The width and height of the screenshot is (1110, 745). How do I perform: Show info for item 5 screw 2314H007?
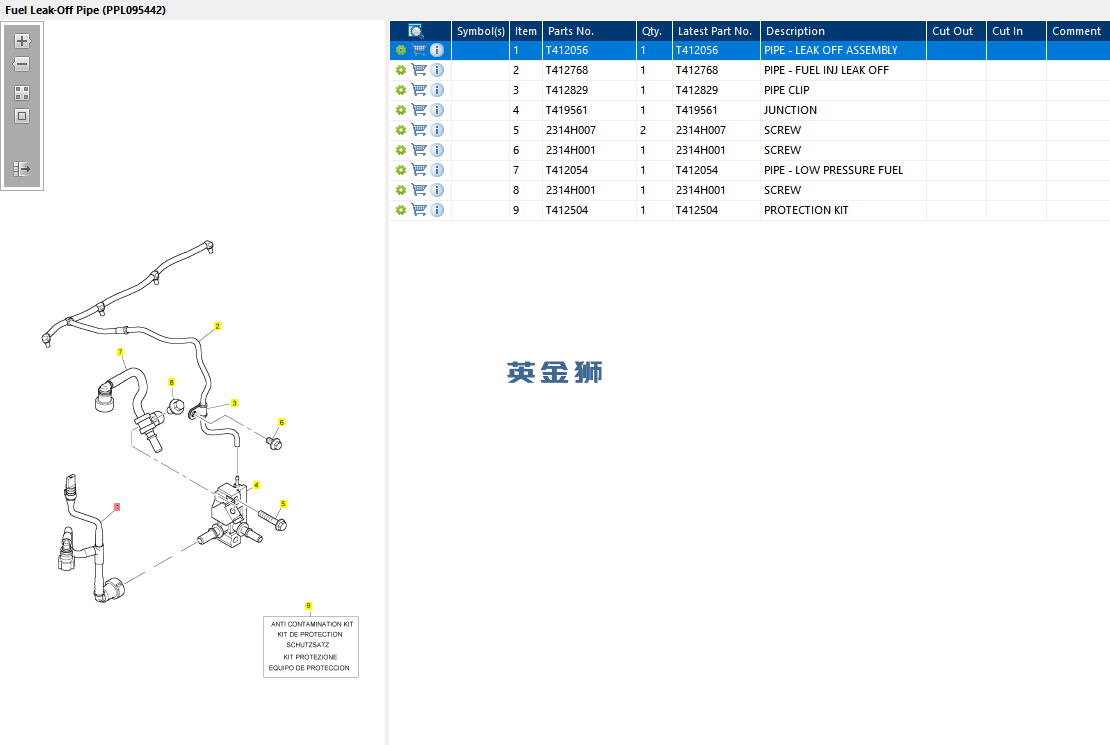437,130
